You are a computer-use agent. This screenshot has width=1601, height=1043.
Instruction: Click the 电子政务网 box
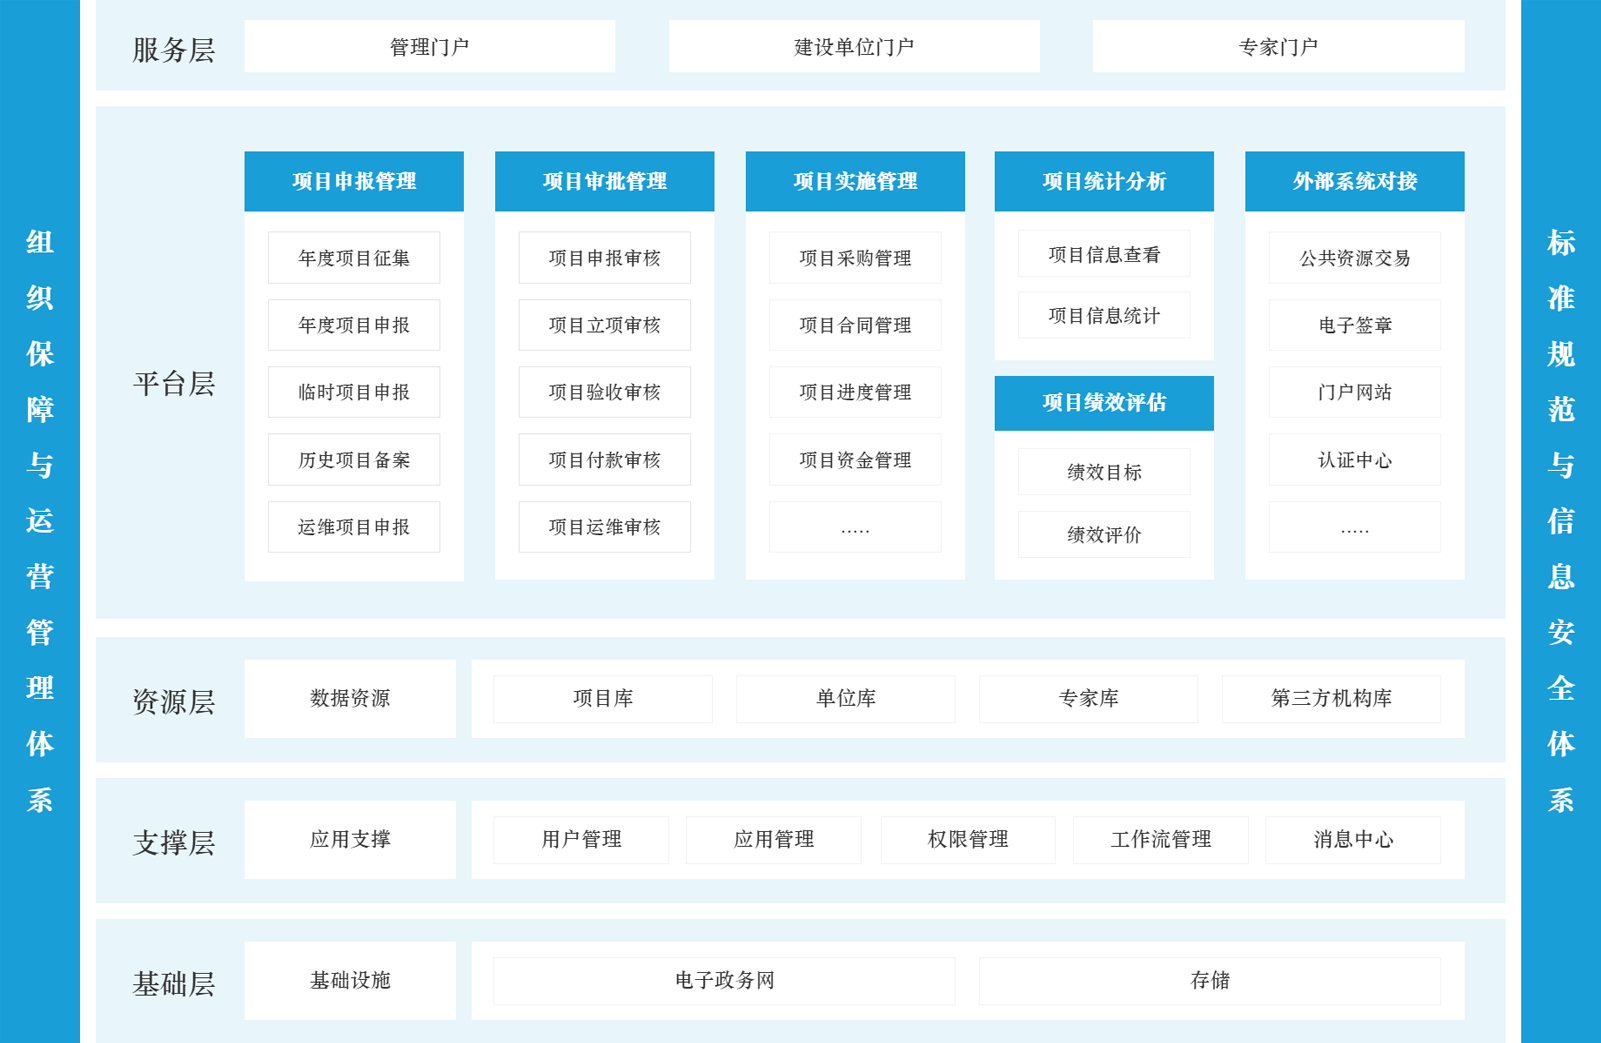click(x=724, y=980)
